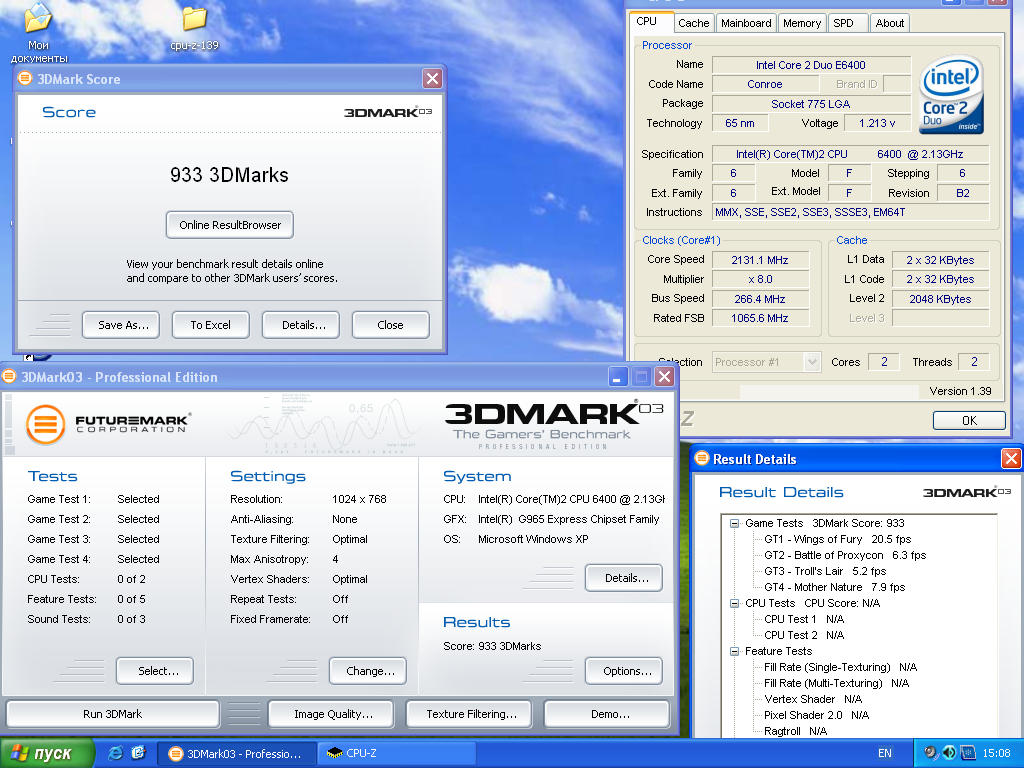Select Fill Rate (Single-Texturing) row
This screenshot has height=768, width=1024.
coord(840,667)
